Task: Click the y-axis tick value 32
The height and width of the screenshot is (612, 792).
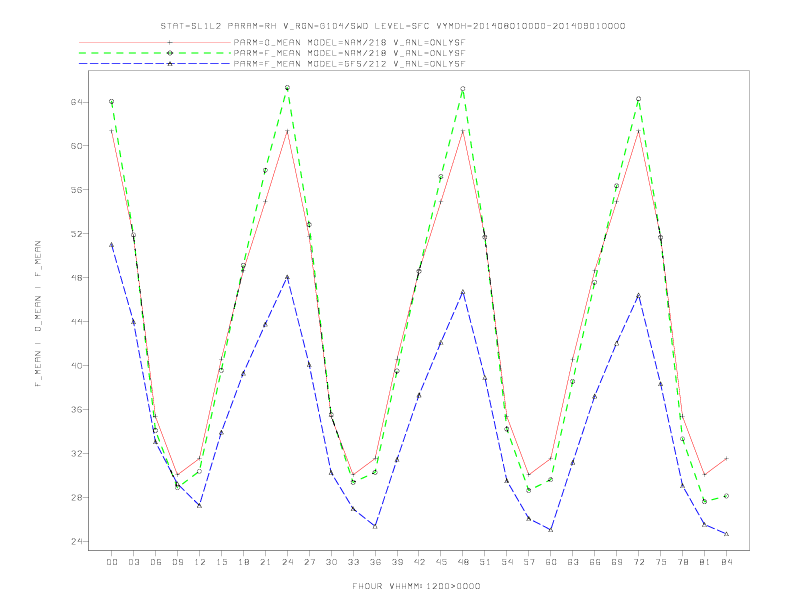Action: pos(77,453)
